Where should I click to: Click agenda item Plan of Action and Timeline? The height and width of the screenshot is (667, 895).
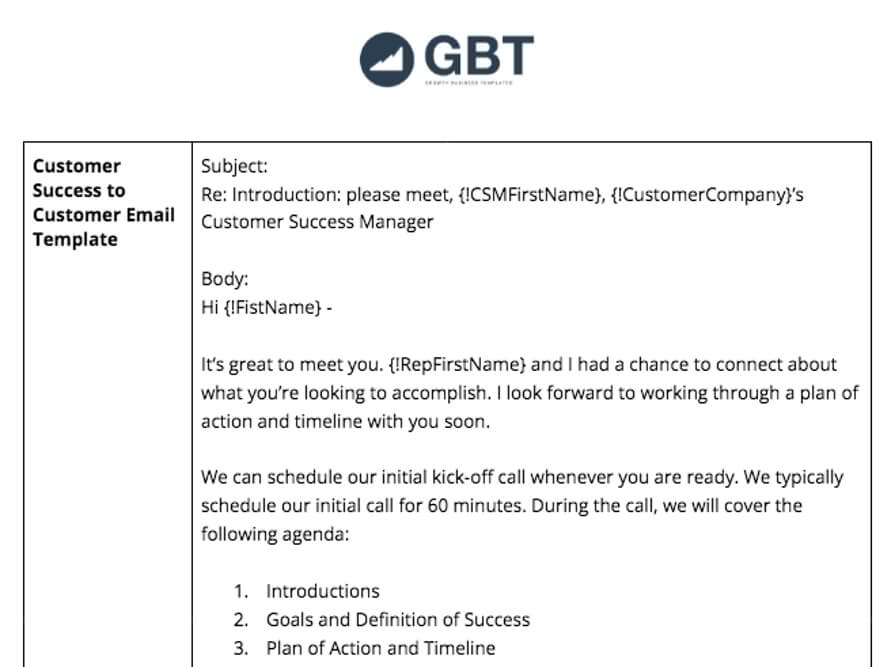380,648
